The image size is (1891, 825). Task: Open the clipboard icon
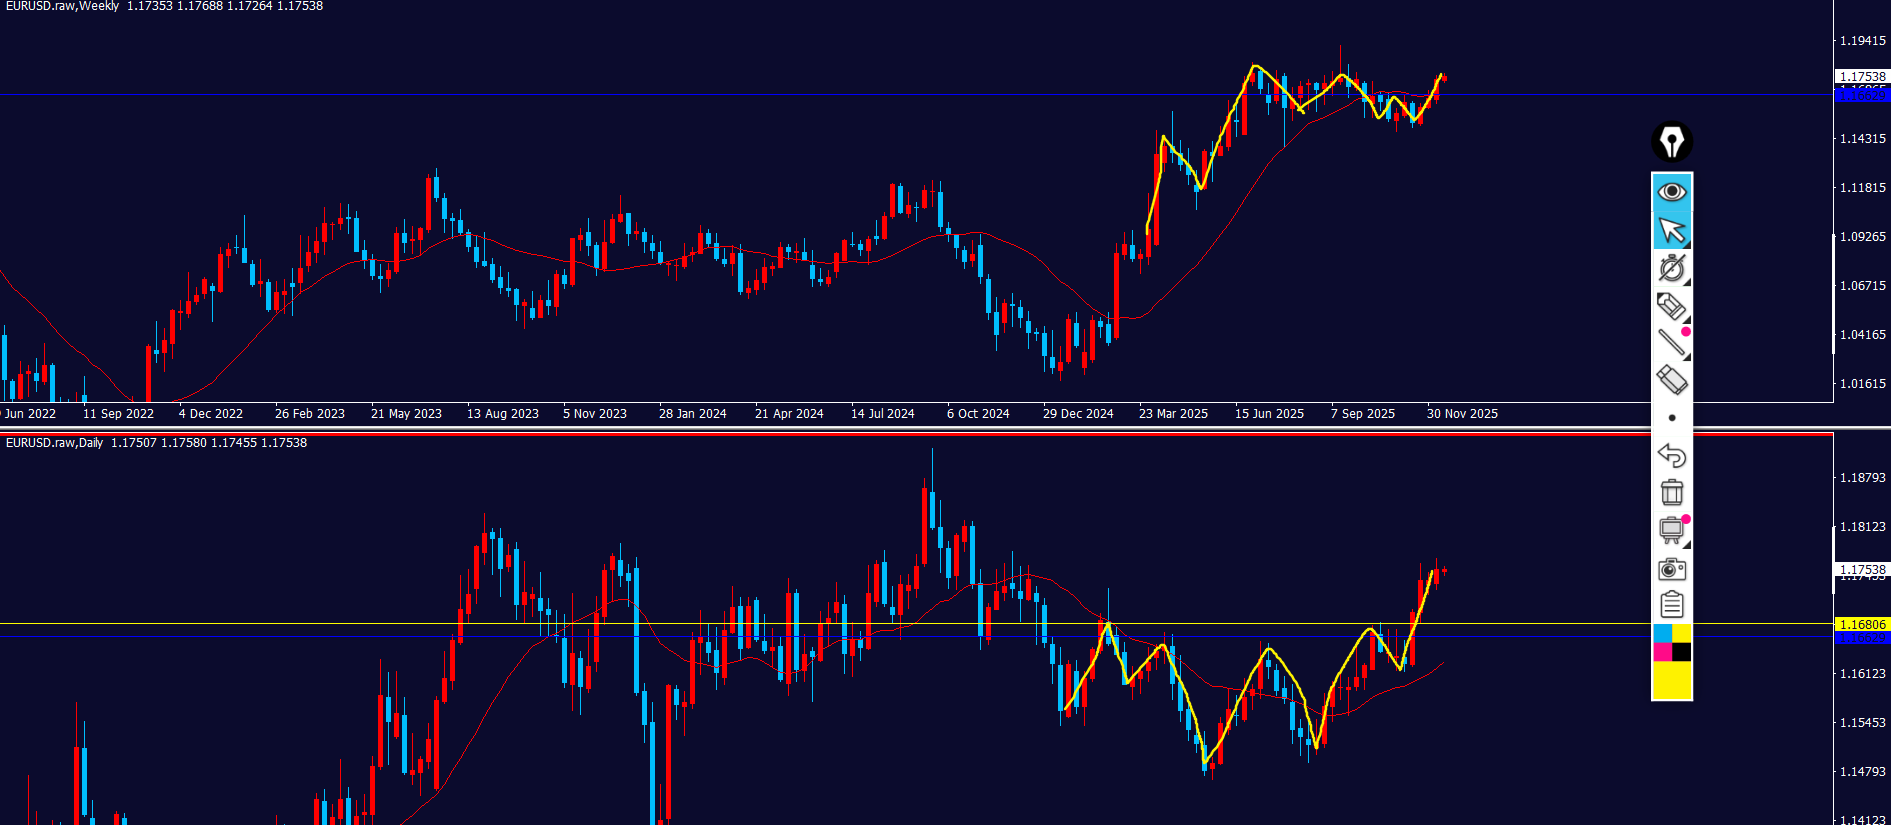tap(1671, 605)
